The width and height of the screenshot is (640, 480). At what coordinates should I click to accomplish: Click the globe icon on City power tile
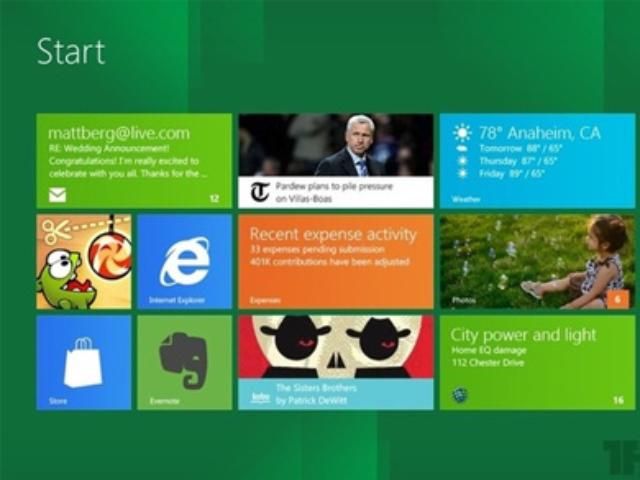coord(460,395)
